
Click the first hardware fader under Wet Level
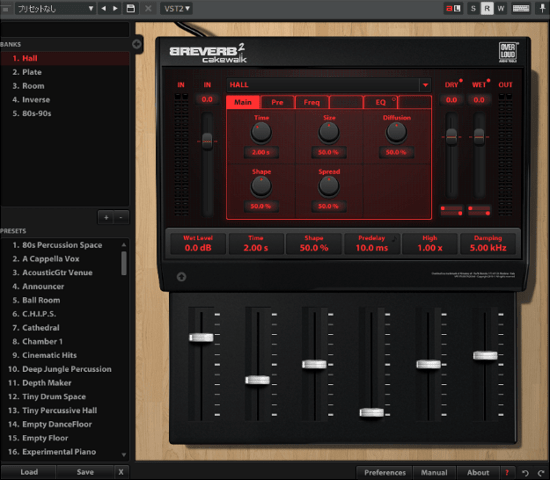click(201, 338)
